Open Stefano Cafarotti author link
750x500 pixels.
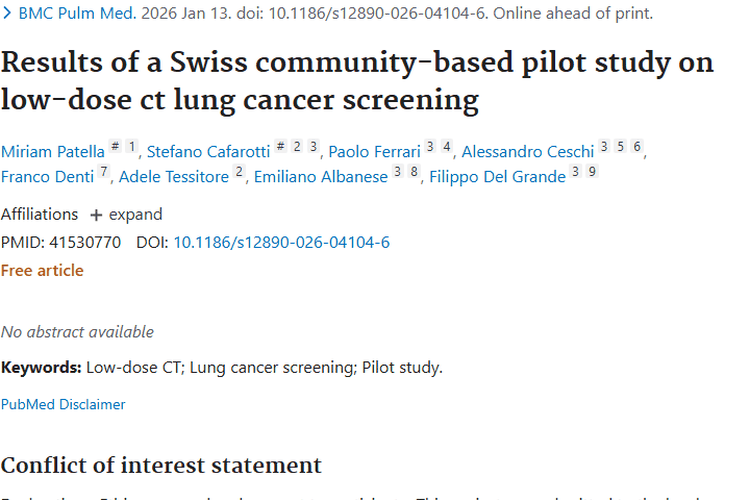tap(209, 152)
